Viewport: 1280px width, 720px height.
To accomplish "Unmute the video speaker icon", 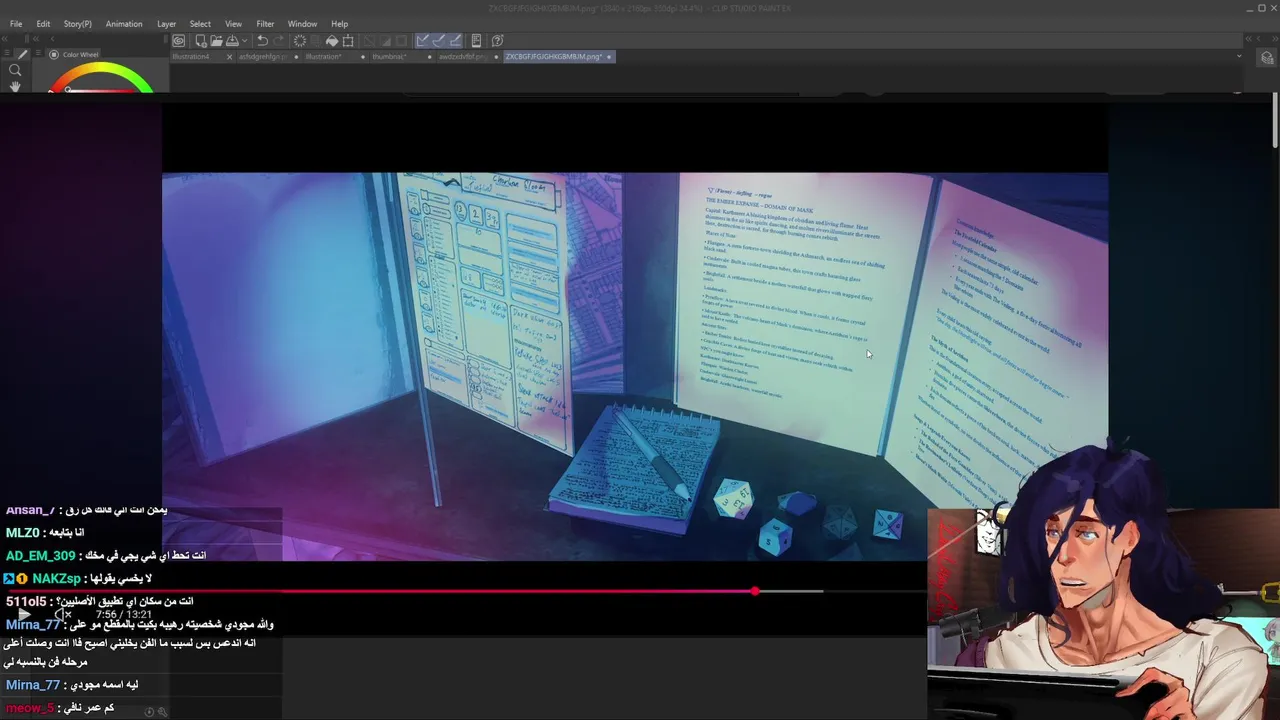I will pyautogui.click(x=63, y=615).
